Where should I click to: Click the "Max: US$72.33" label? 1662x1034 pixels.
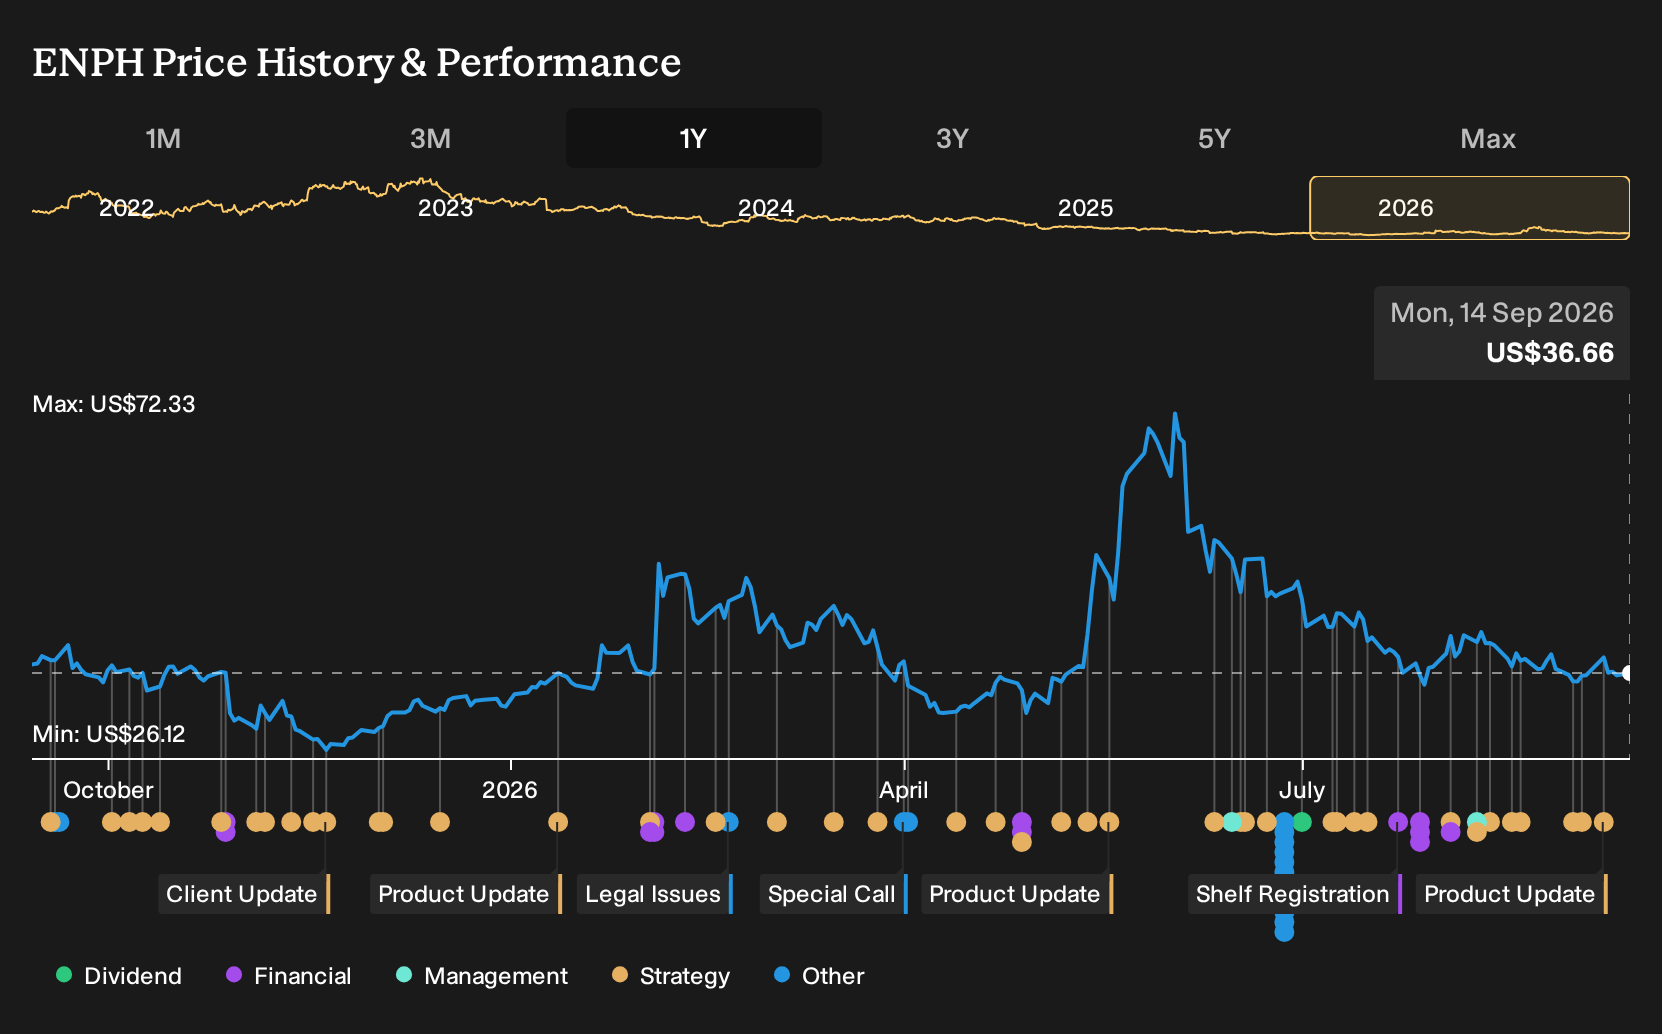click(114, 404)
